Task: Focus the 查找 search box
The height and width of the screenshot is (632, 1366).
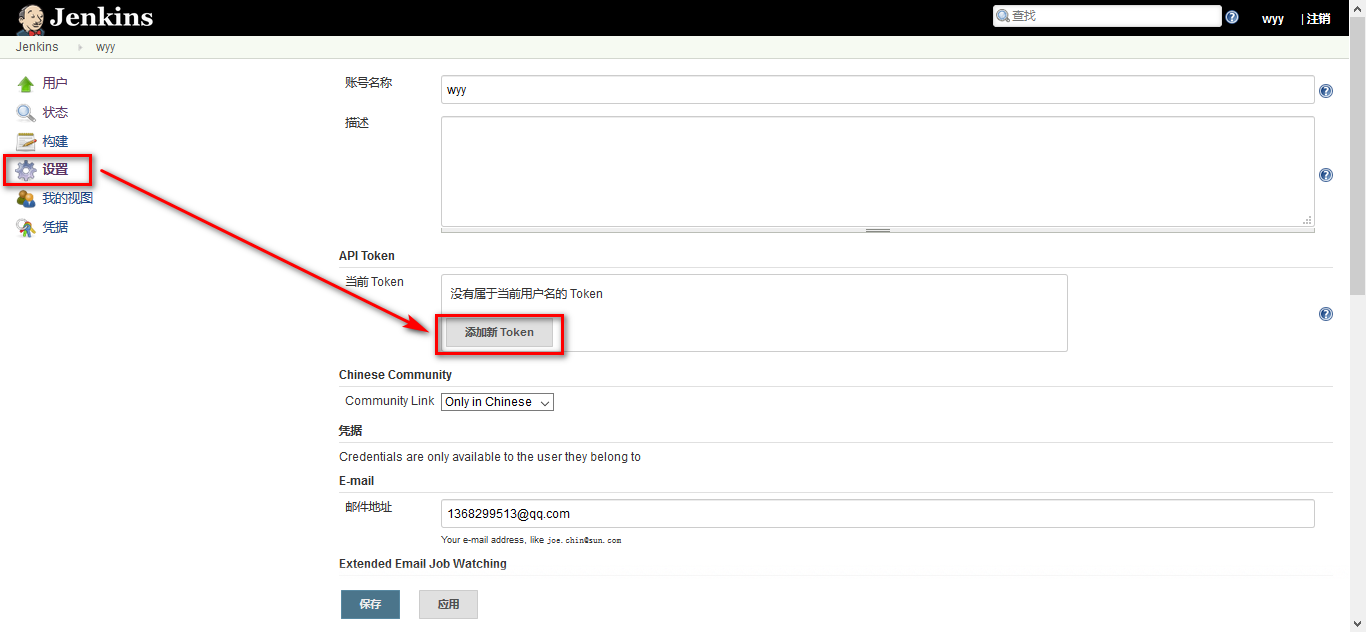Action: [1107, 16]
